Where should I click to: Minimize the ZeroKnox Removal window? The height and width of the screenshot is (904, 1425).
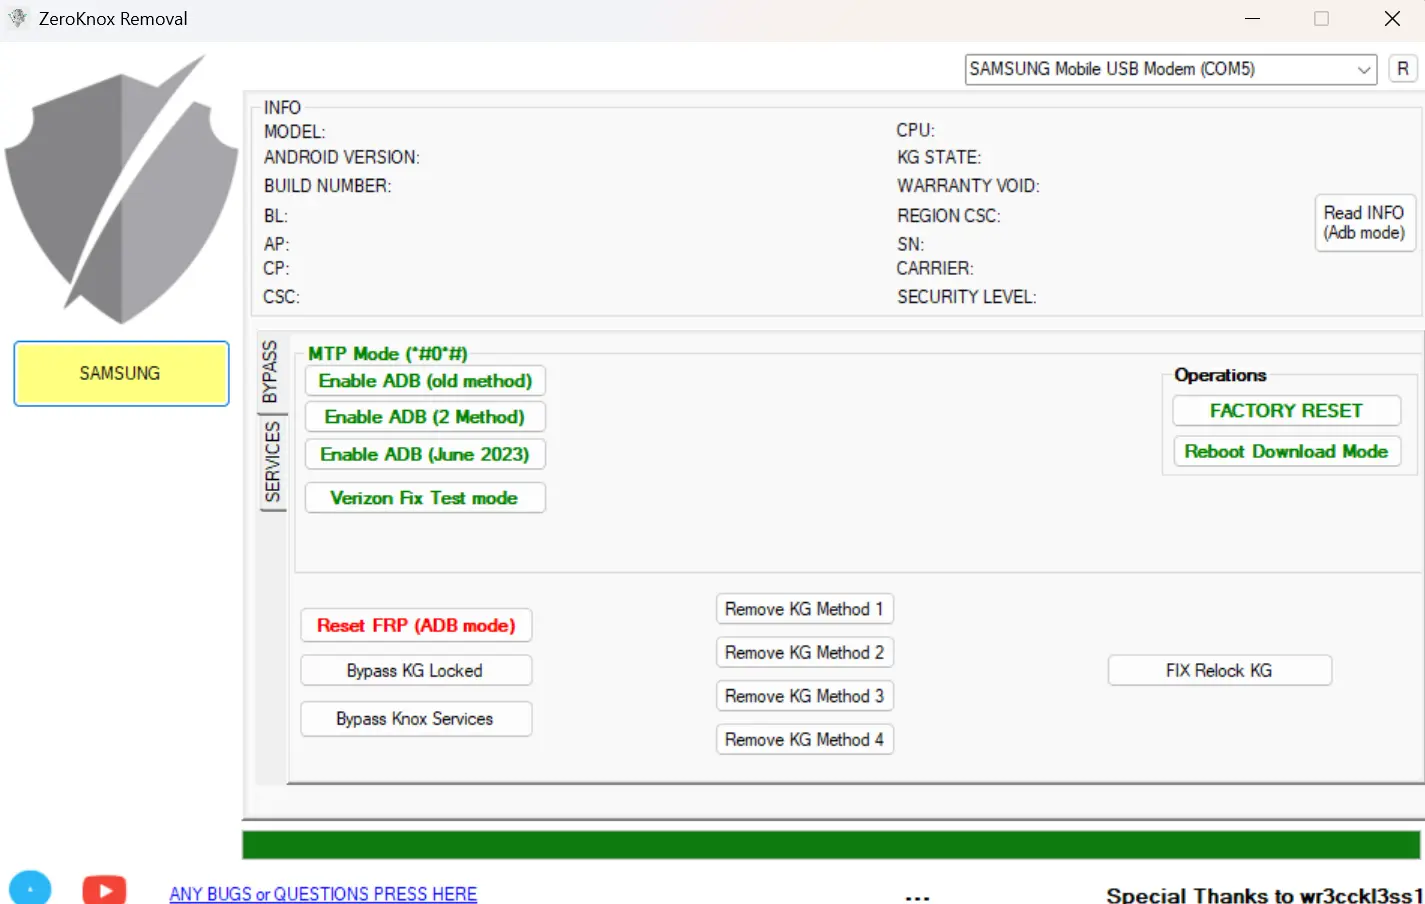pos(1252,19)
